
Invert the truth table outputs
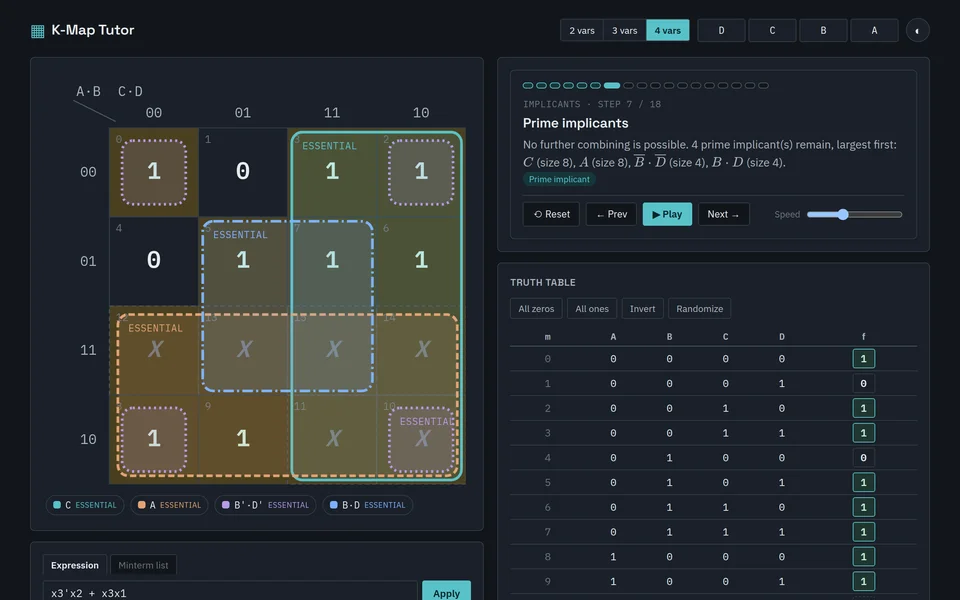pos(642,309)
